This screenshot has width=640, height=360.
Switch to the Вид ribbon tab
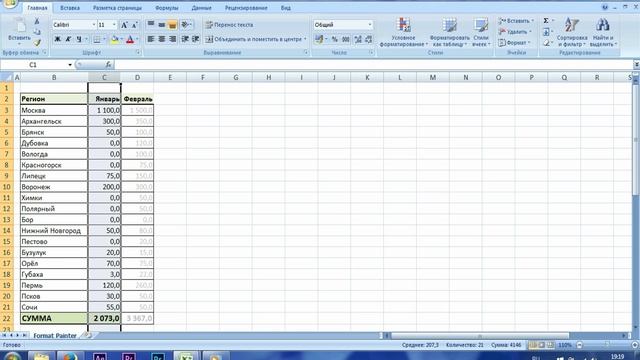coord(286,8)
